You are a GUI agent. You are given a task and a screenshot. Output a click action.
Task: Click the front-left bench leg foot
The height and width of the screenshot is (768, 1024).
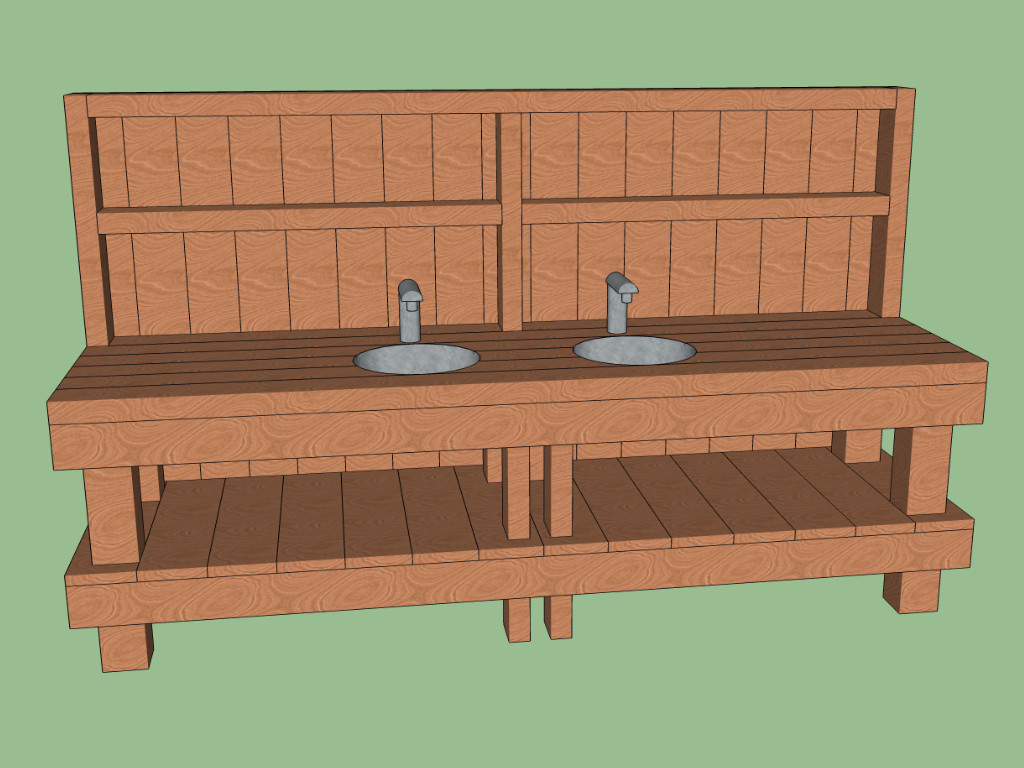pos(125,647)
